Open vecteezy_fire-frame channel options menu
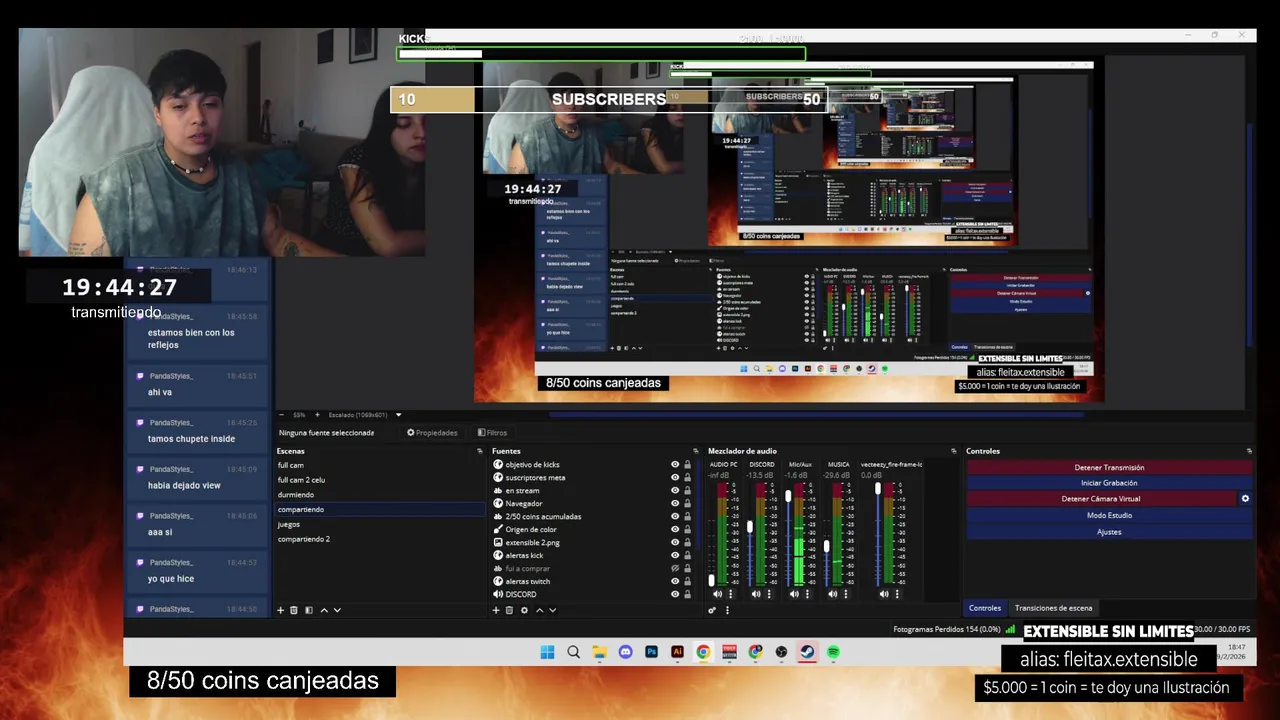This screenshot has width=1280, height=720. tap(897, 594)
